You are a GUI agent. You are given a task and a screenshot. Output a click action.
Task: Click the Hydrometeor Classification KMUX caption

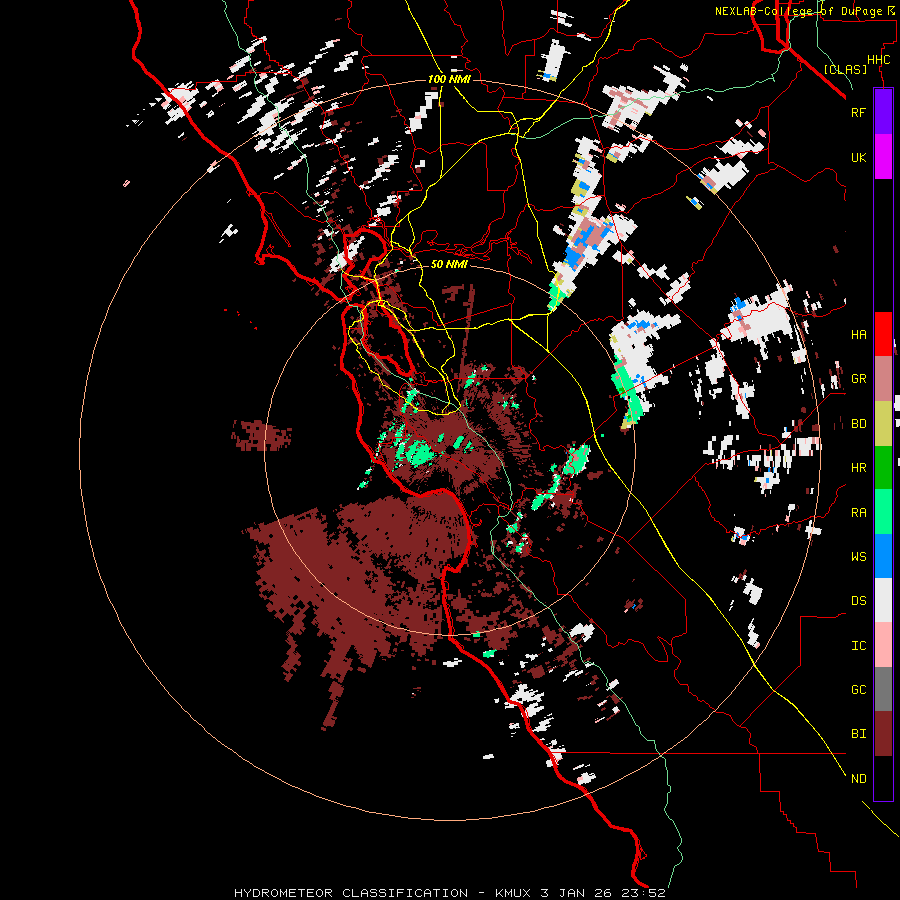(449, 893)
